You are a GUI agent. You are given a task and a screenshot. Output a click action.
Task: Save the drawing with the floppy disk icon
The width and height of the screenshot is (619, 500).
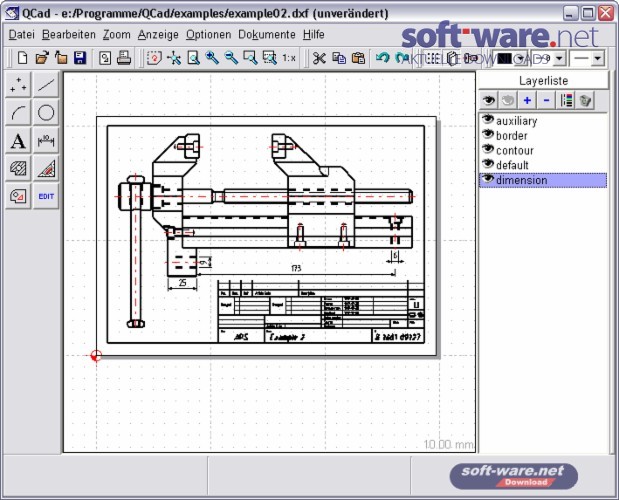point(80,58)
